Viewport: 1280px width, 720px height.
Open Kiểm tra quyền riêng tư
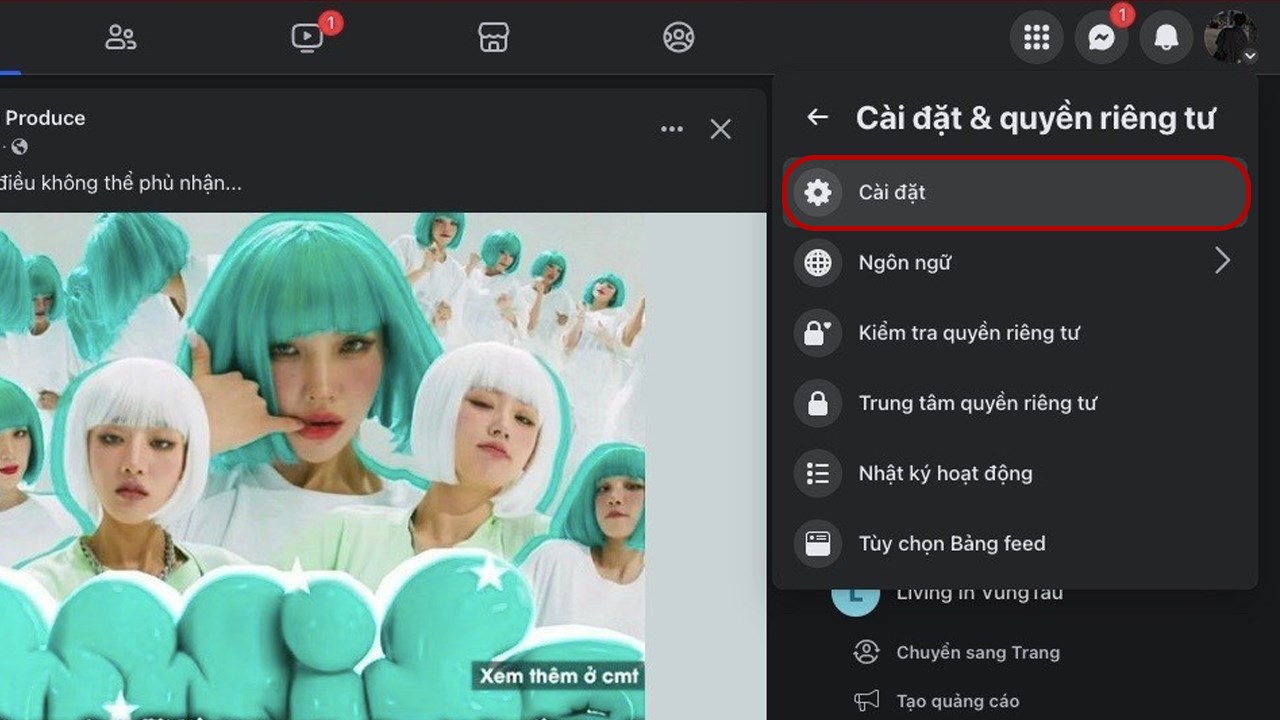click(x=1015, y=332)
